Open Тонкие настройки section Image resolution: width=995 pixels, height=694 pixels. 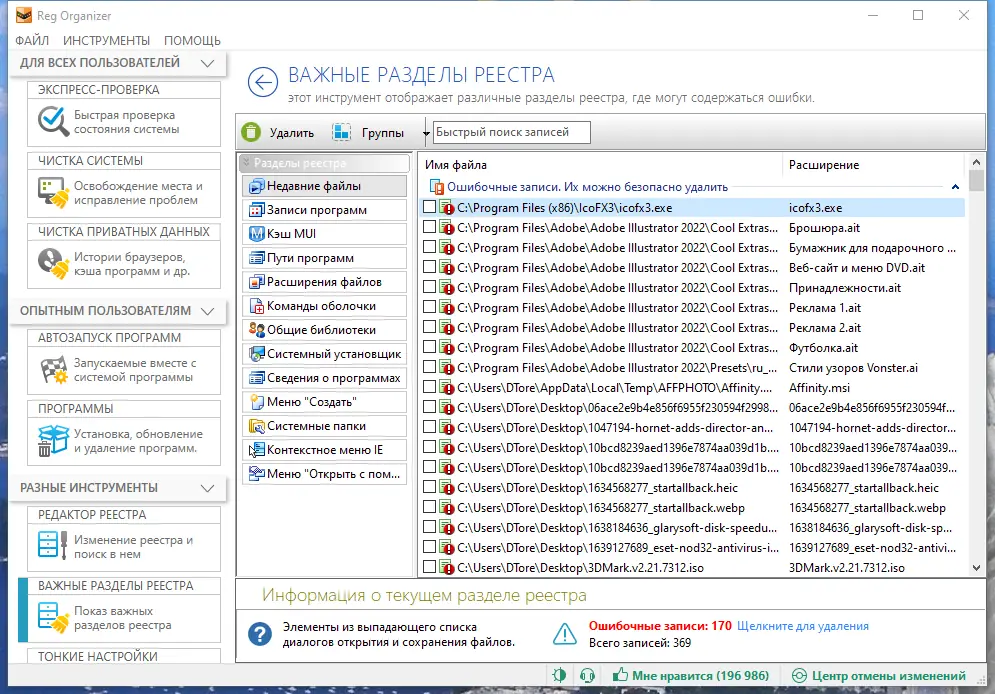(x=124, y=656)
